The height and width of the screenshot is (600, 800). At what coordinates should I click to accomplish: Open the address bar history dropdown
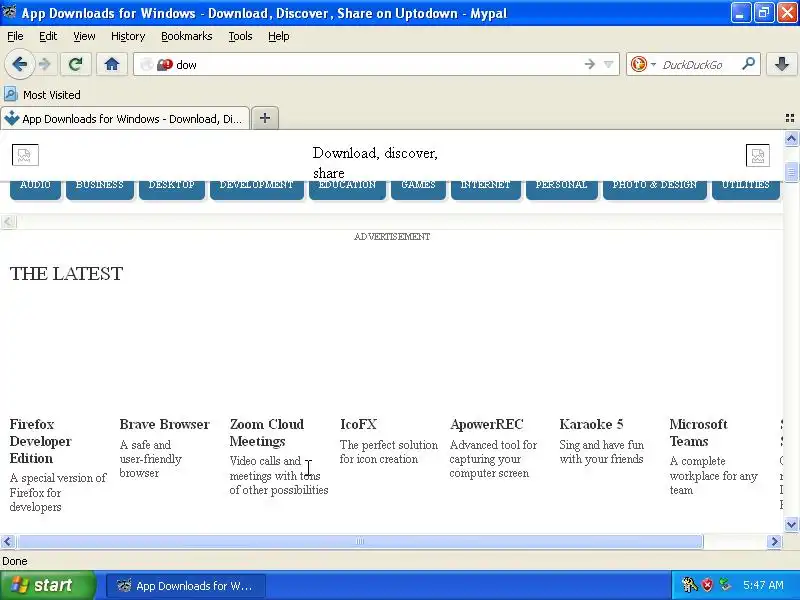(608, 64)
